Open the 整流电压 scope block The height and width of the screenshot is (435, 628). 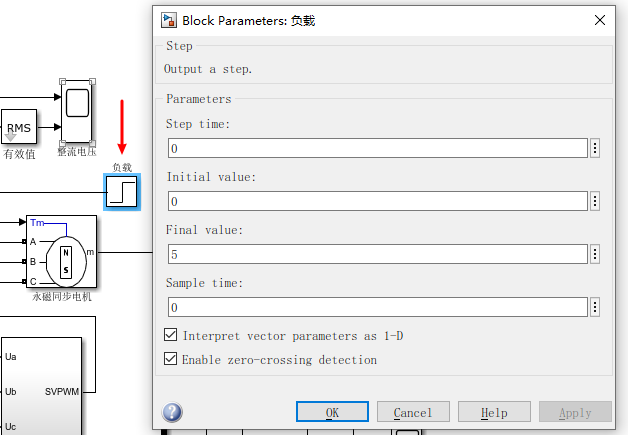click(x=77, y=112)
